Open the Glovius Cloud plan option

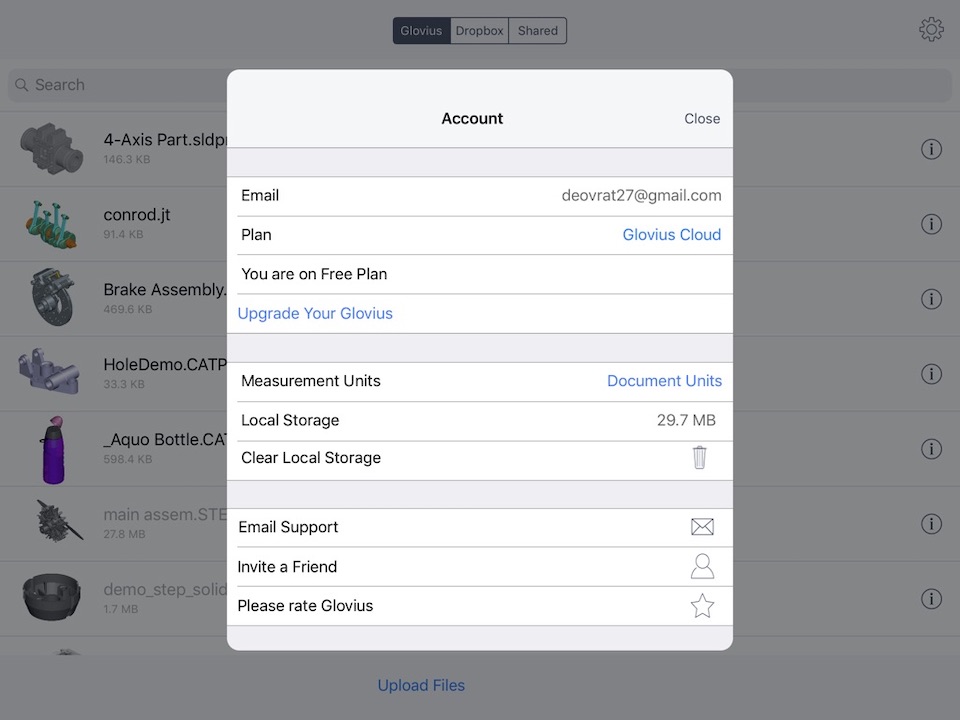pos(672,234)
